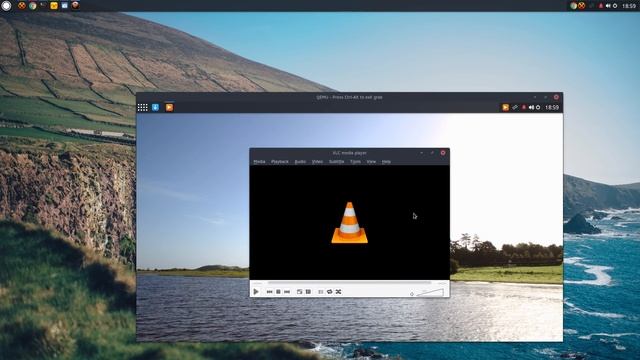Launch the orange cross-circle app in the host panel
Image resolution: width=640 pixels, height=360 pixels.
coord(22,6)
